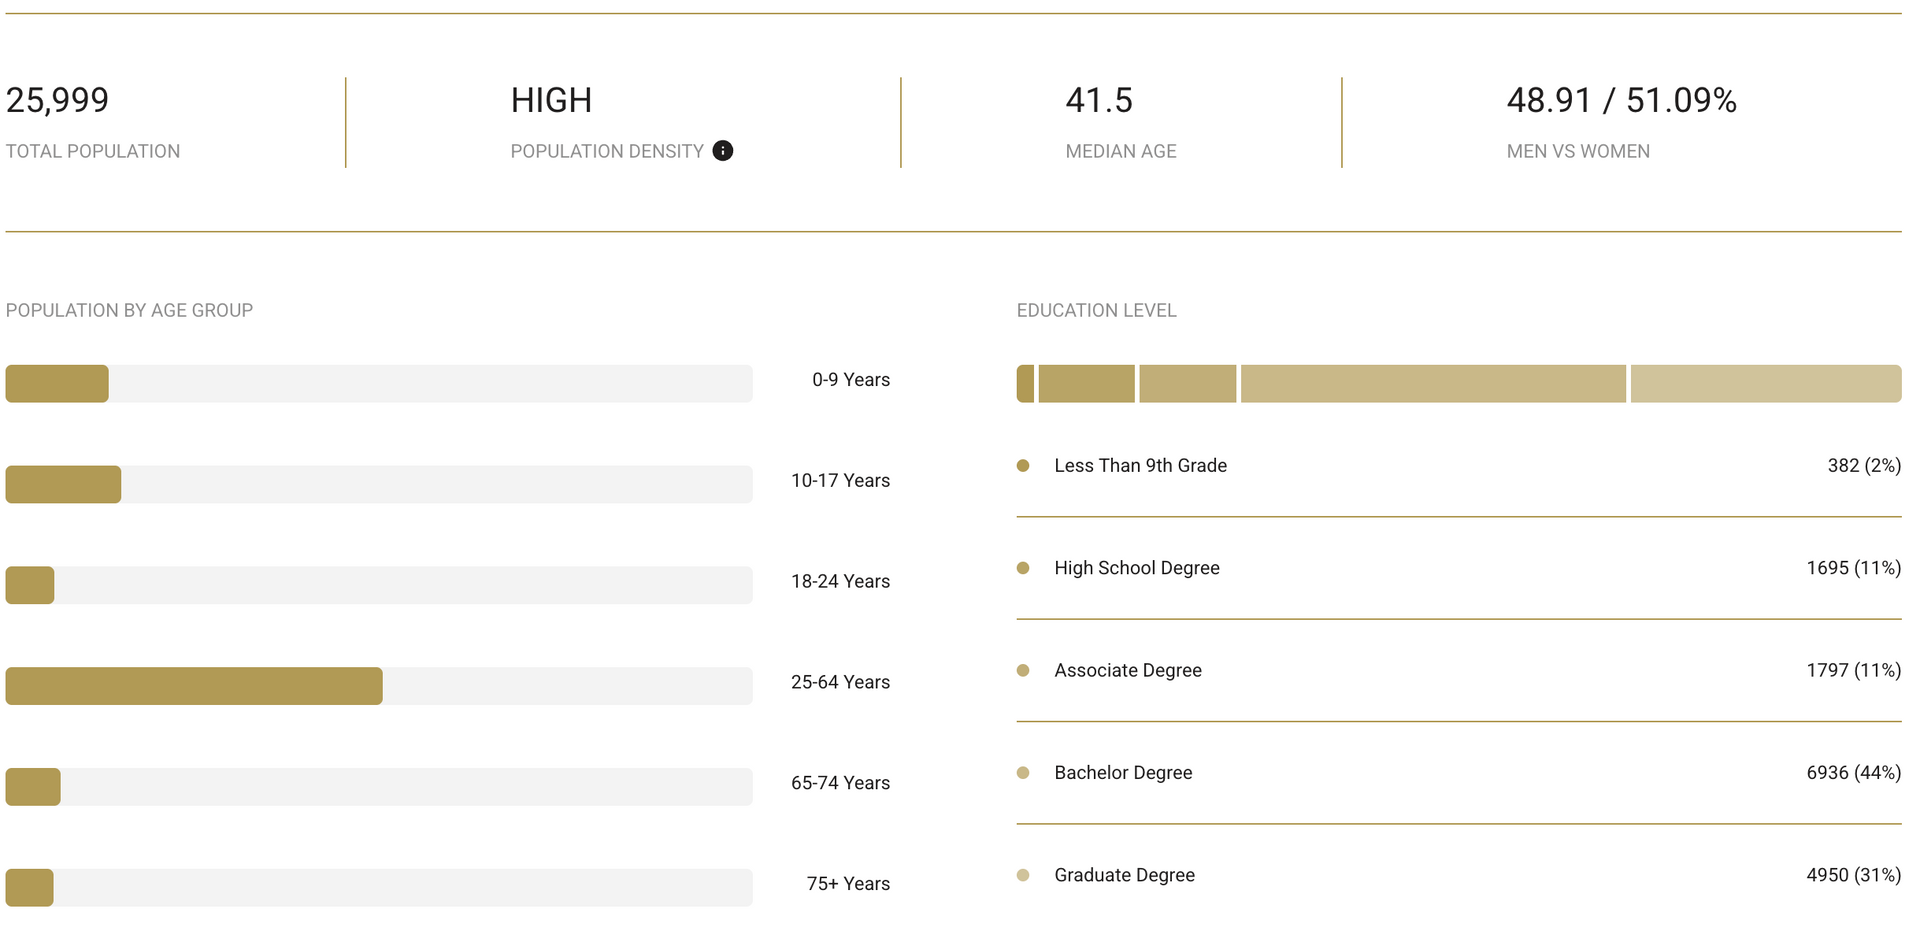The height and width of the screenshot is (928, 1920).
Task: Select the 25,999 total population value
Action: point(57,100)
